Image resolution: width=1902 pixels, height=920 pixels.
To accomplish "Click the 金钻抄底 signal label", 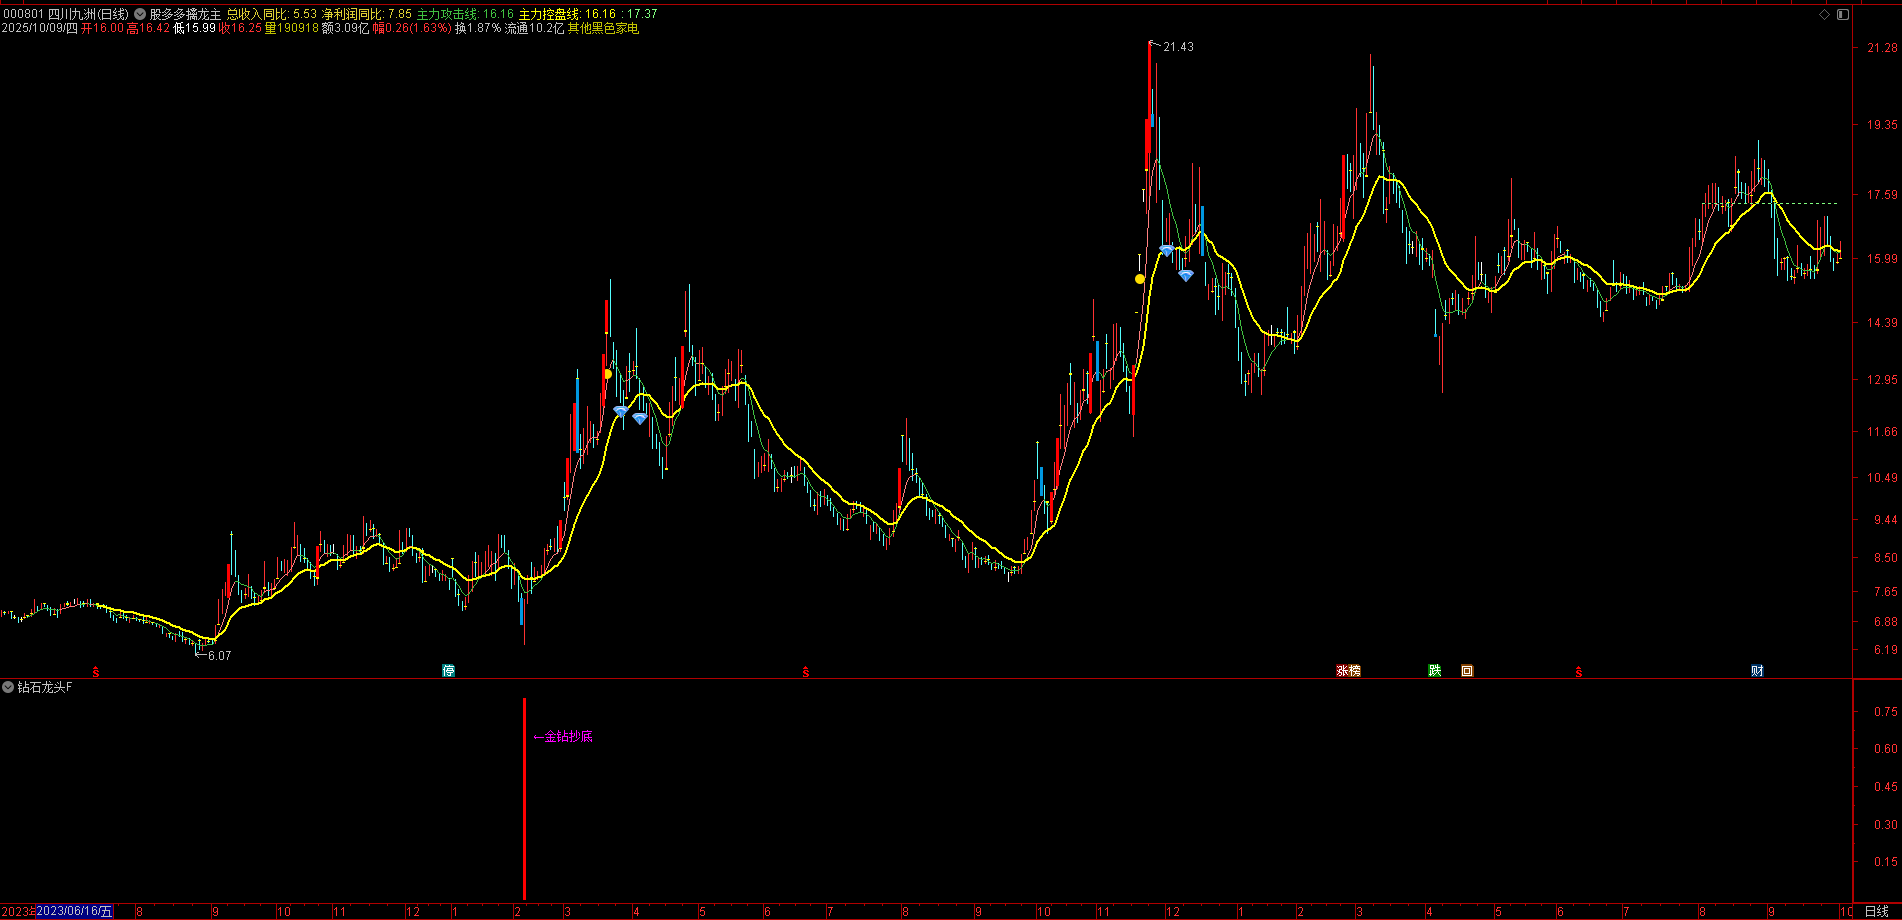I will click(x=567, y=737).
